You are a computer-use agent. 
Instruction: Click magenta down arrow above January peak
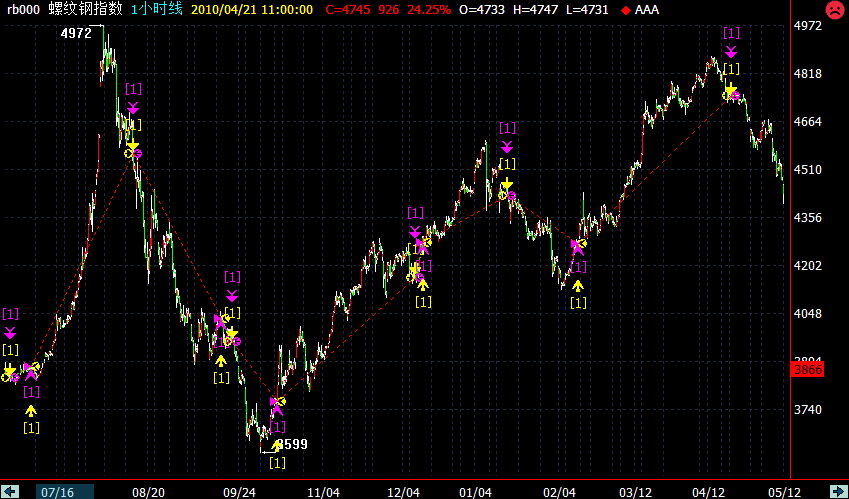(507, 145)
